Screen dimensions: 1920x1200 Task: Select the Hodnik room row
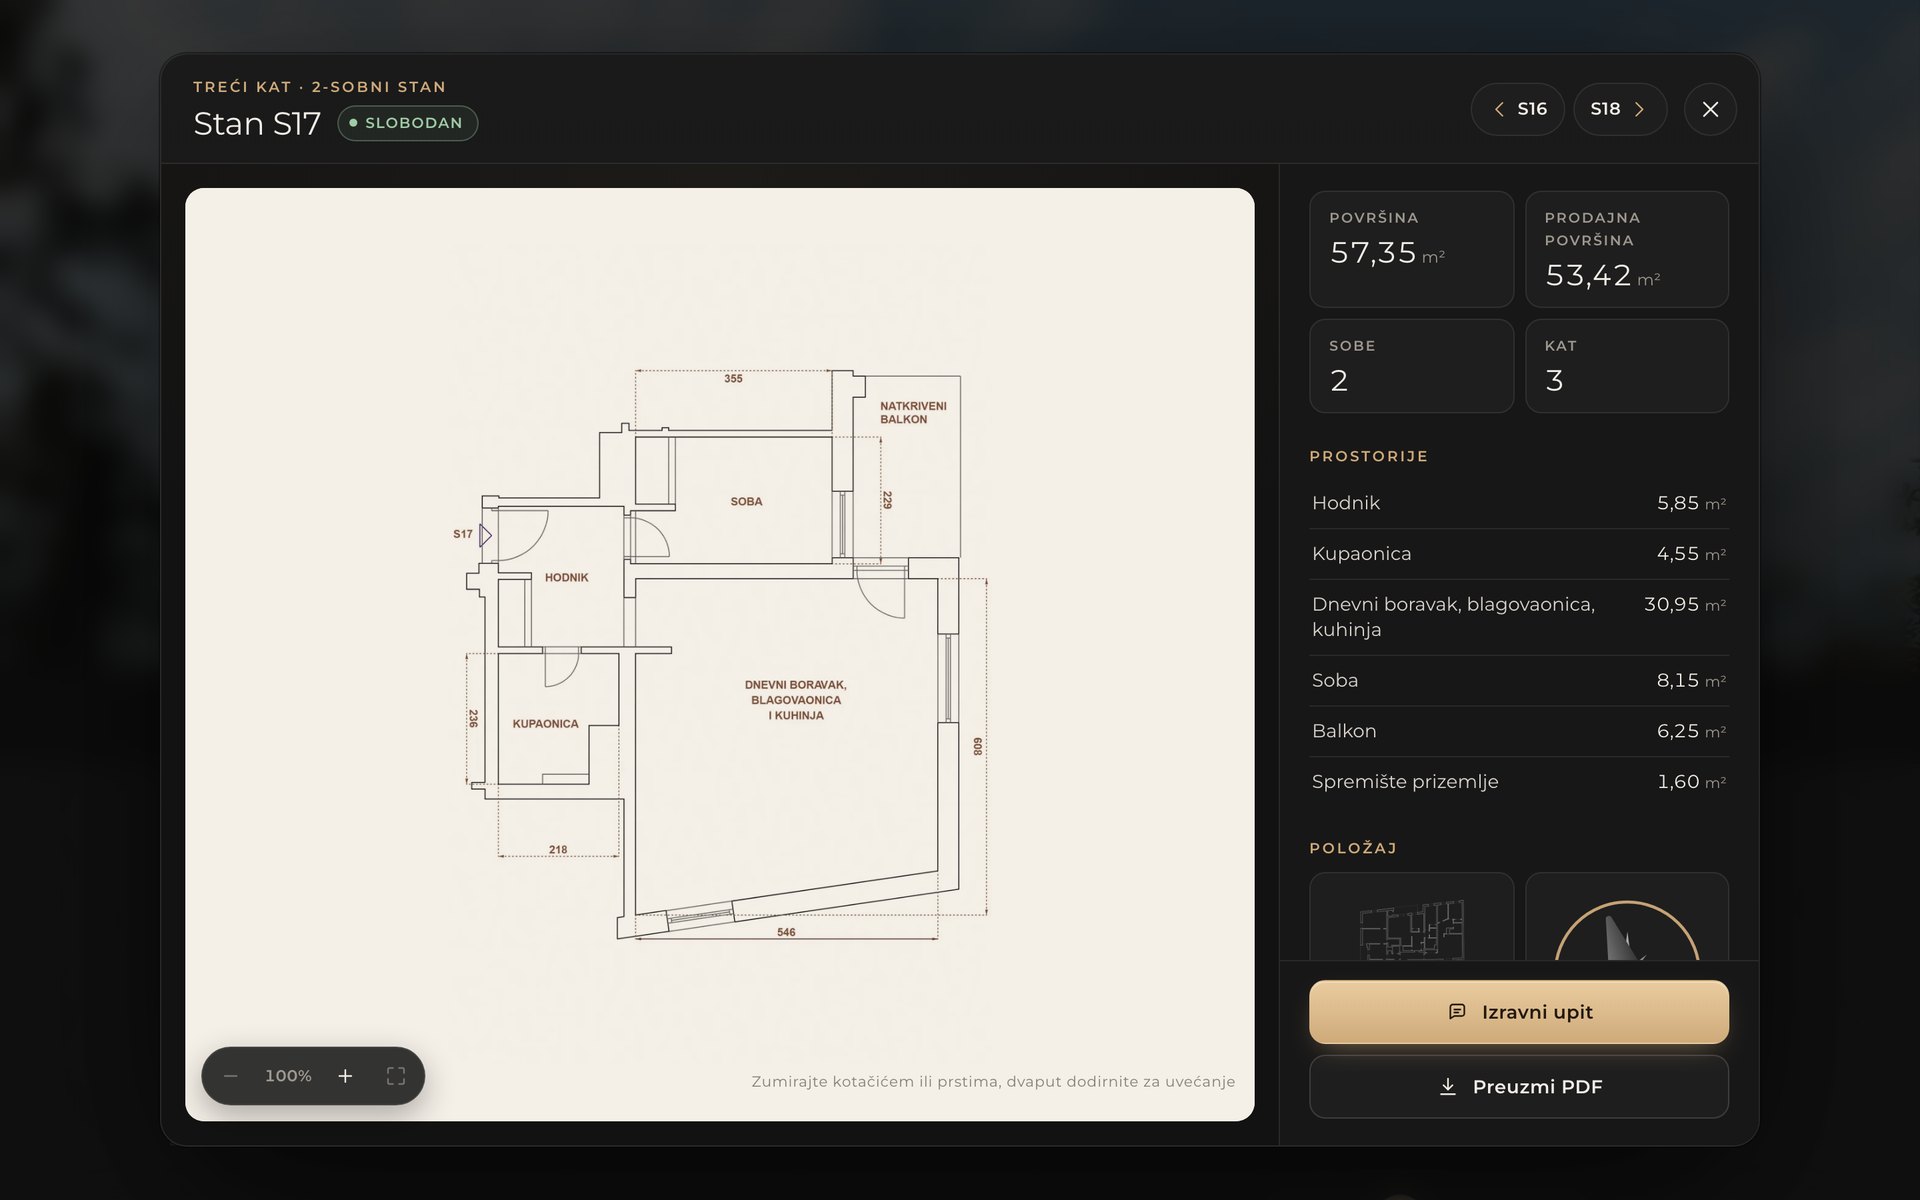[x=1519, y=503]
